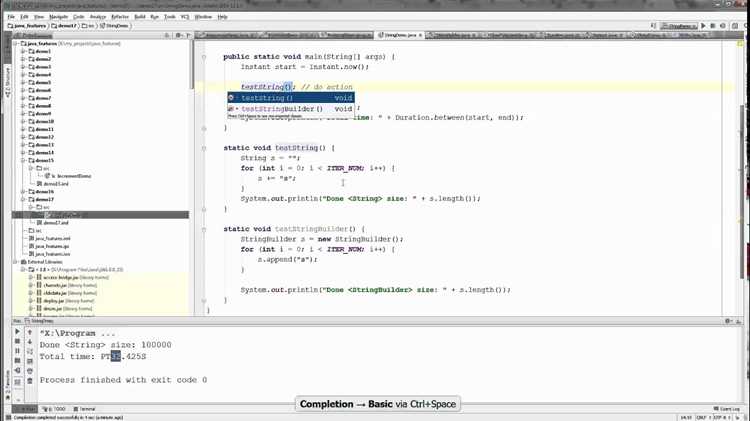
Task: Expand the demo10 module folder
Action: pyautogui.click(x=23, y=122)
